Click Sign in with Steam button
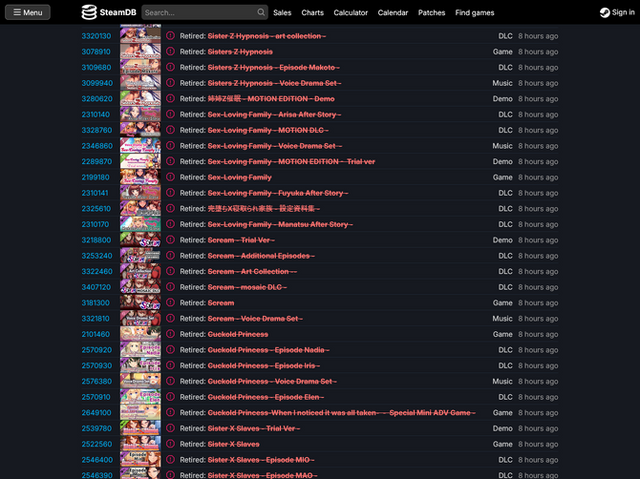The width and height of the screenshot is (640, 479). coord(616,13)
